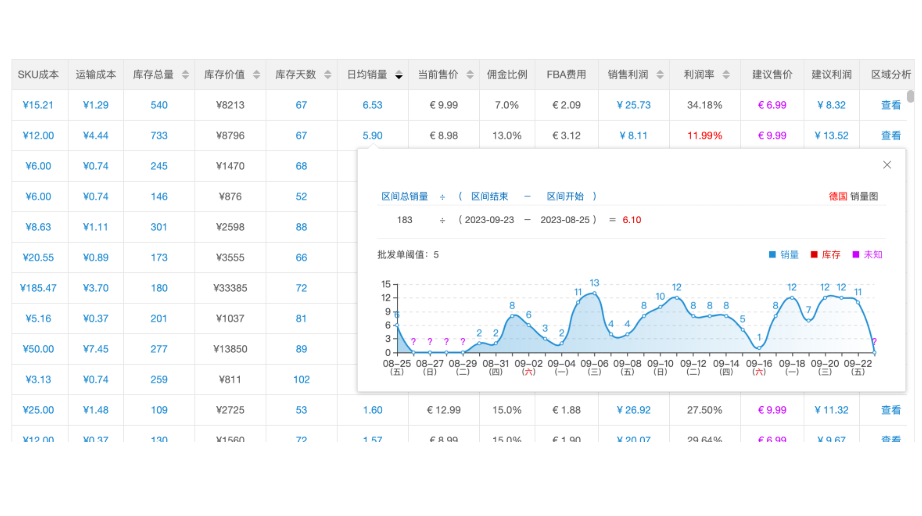The image size is (922, 516).
Task: Toggle sort order on 日均销量
Action: (x=399, y=75)
